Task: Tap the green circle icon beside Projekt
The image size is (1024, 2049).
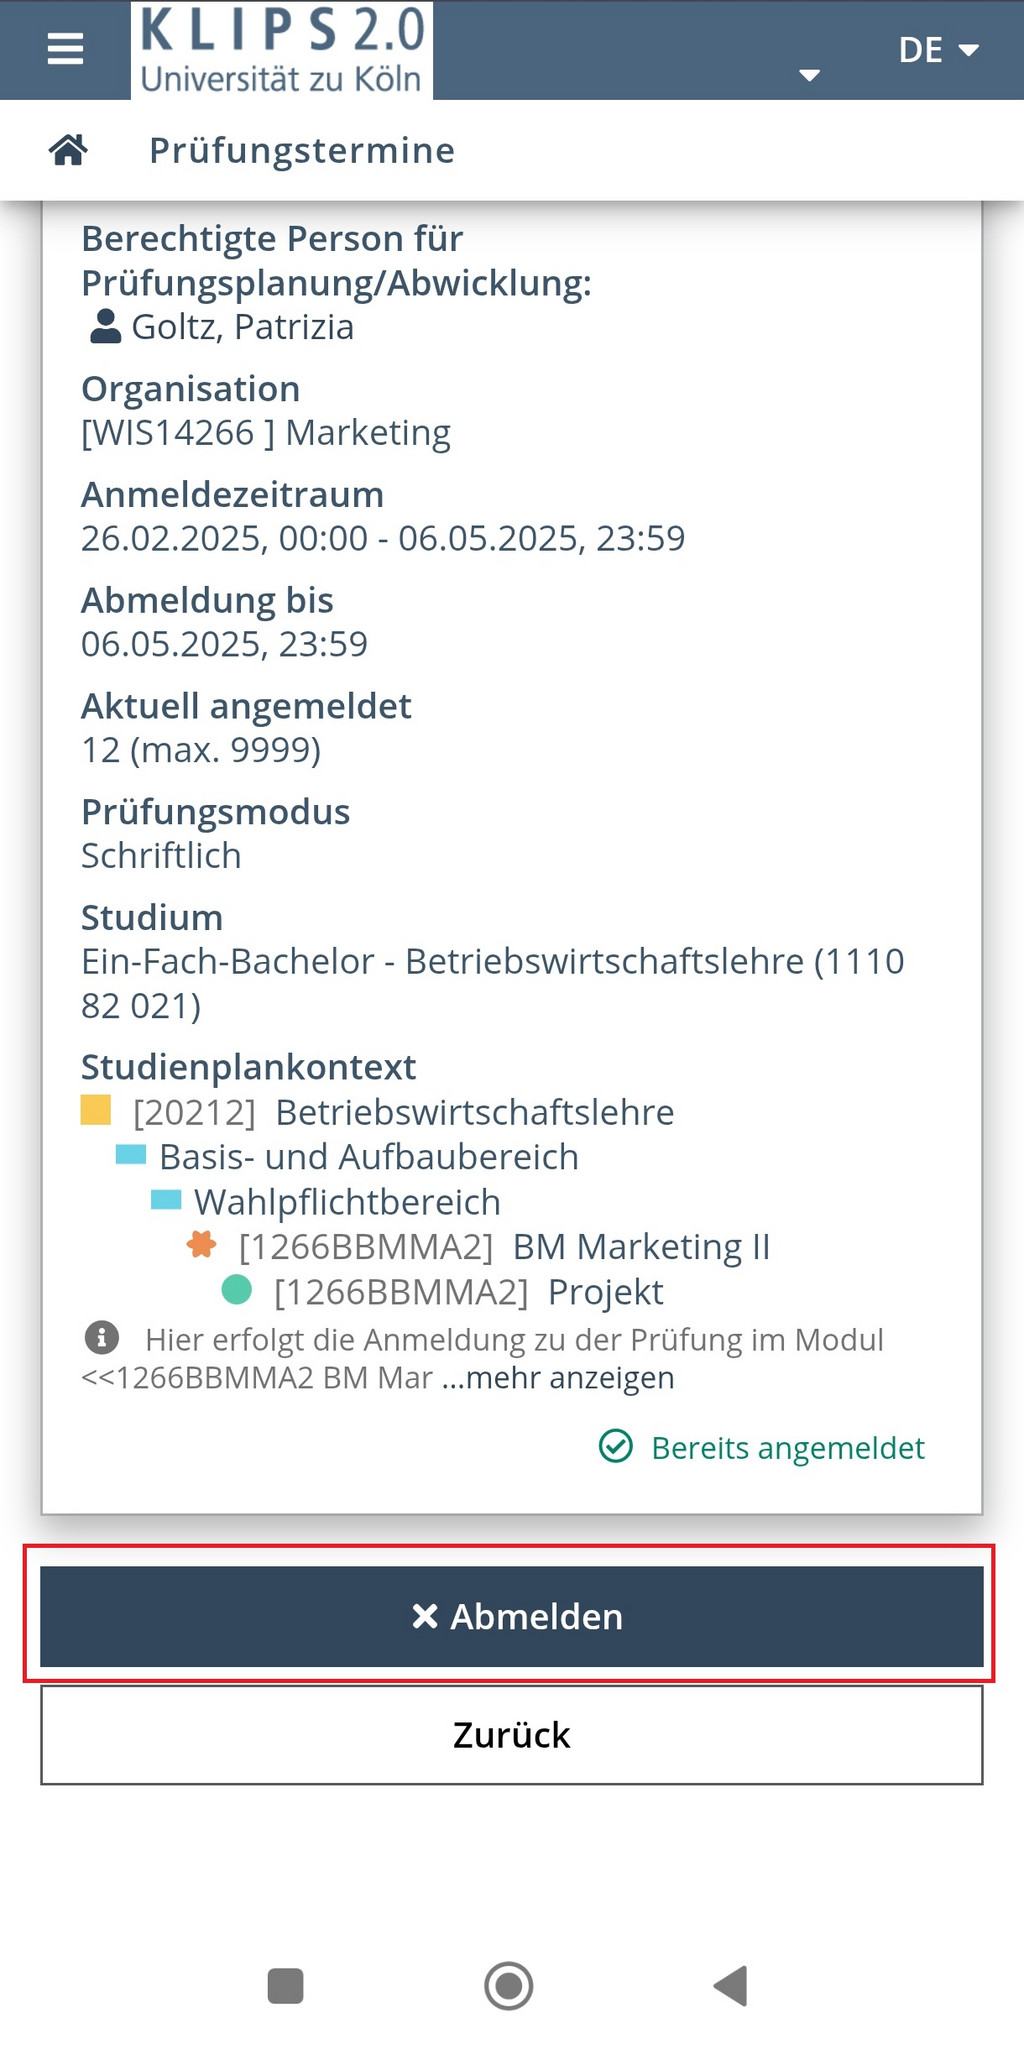Action: 237,1290
